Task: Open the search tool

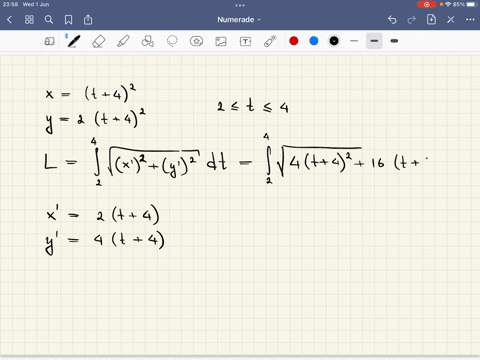Action: 49,20
